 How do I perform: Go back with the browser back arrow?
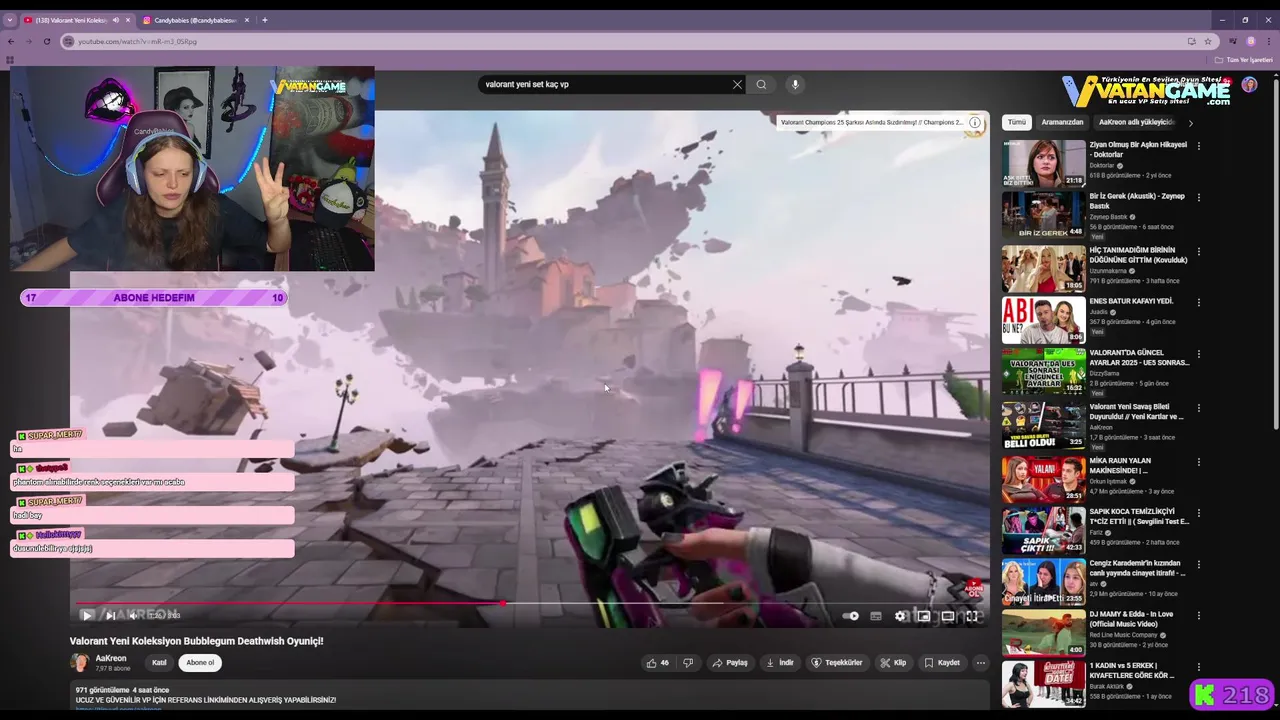pyautogui.click(x=11, y=41)
